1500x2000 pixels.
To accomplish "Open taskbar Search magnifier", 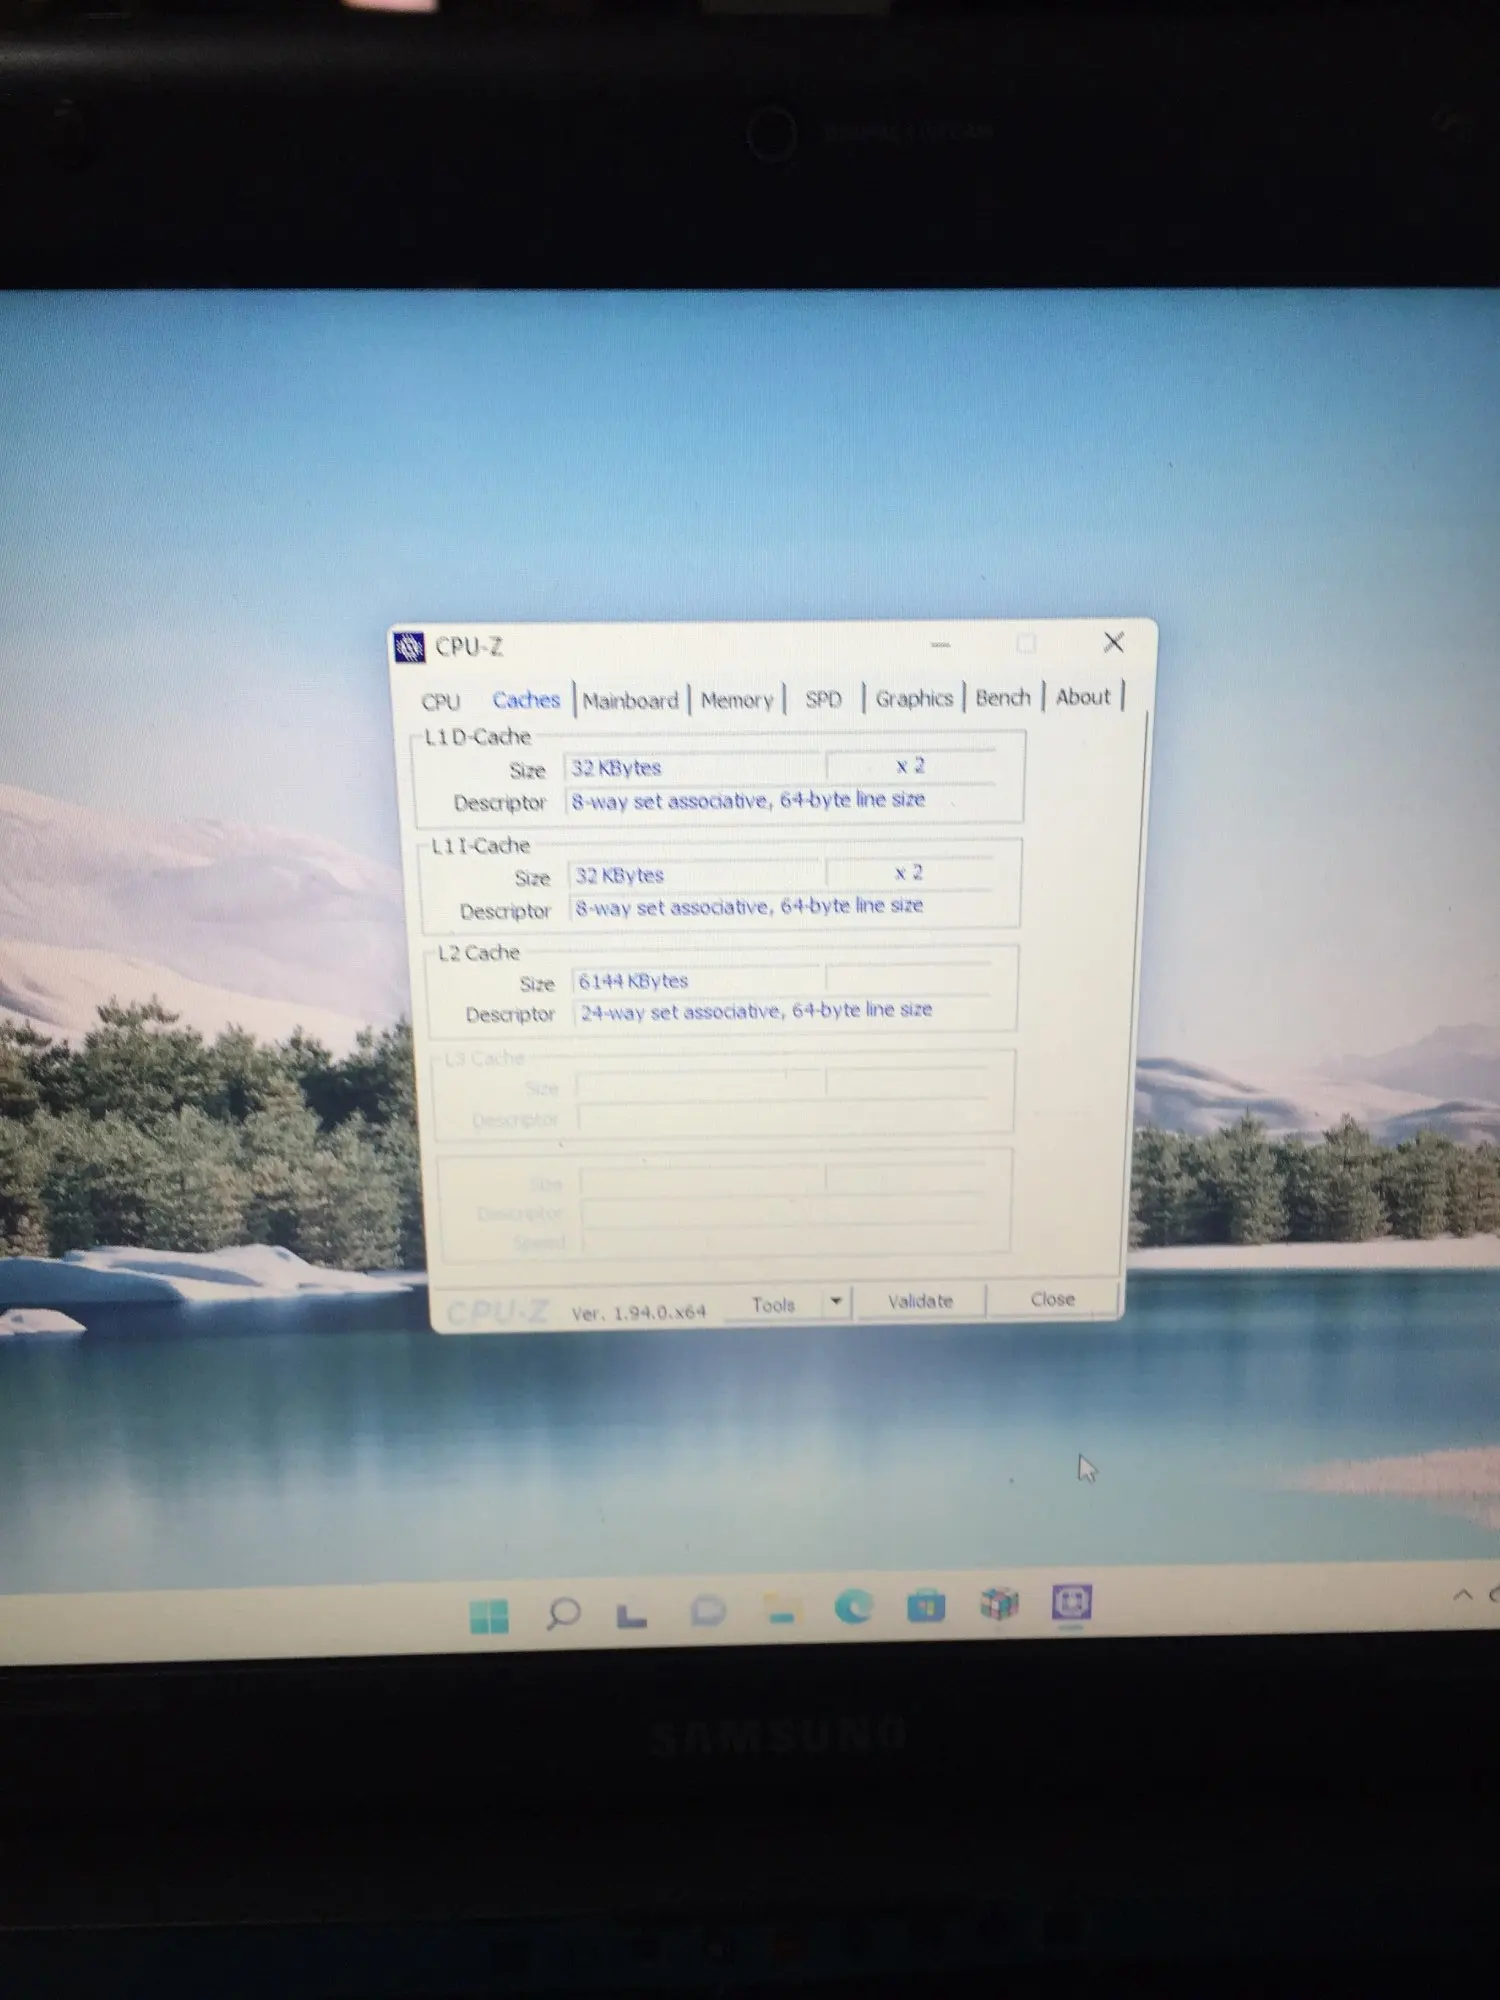I will (x=563, y=1612).
